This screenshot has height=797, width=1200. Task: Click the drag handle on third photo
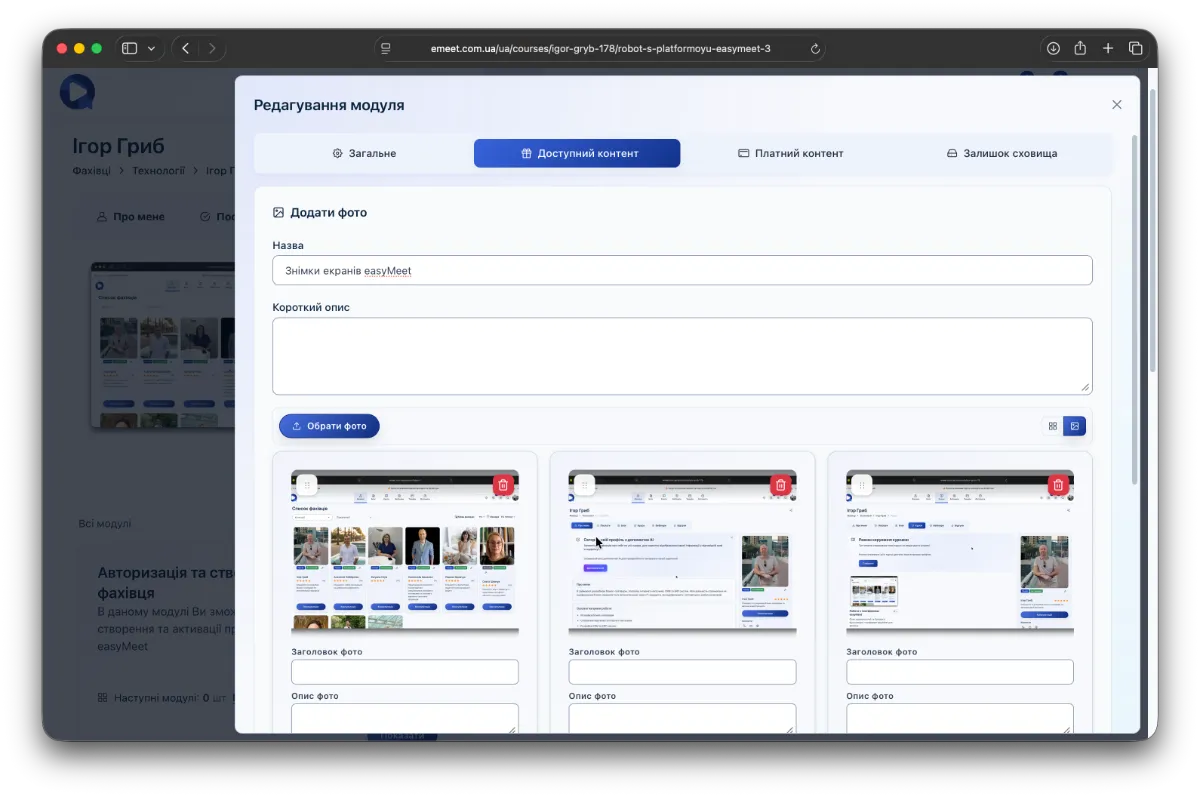click(x=862, y=485)
